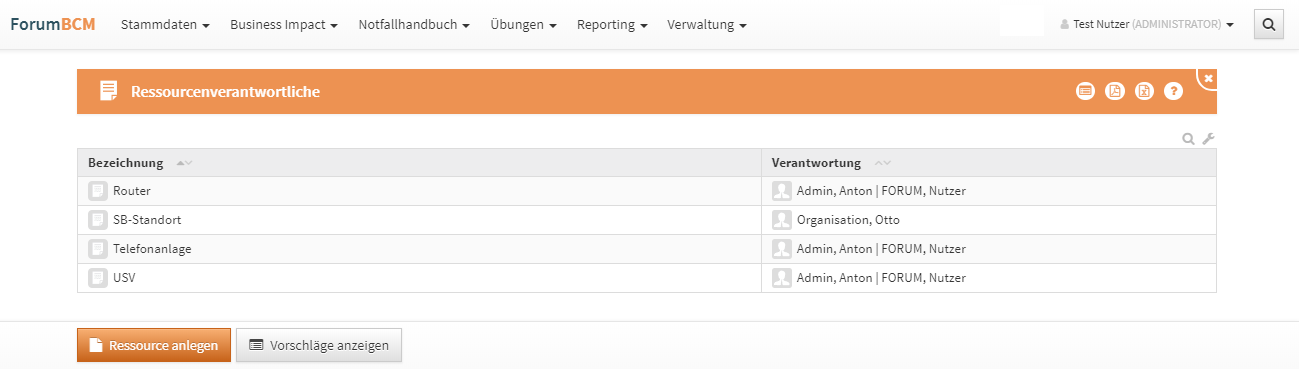Export the list as PDF
The image size is (1299, 369).
click(x=1115, y=91)
